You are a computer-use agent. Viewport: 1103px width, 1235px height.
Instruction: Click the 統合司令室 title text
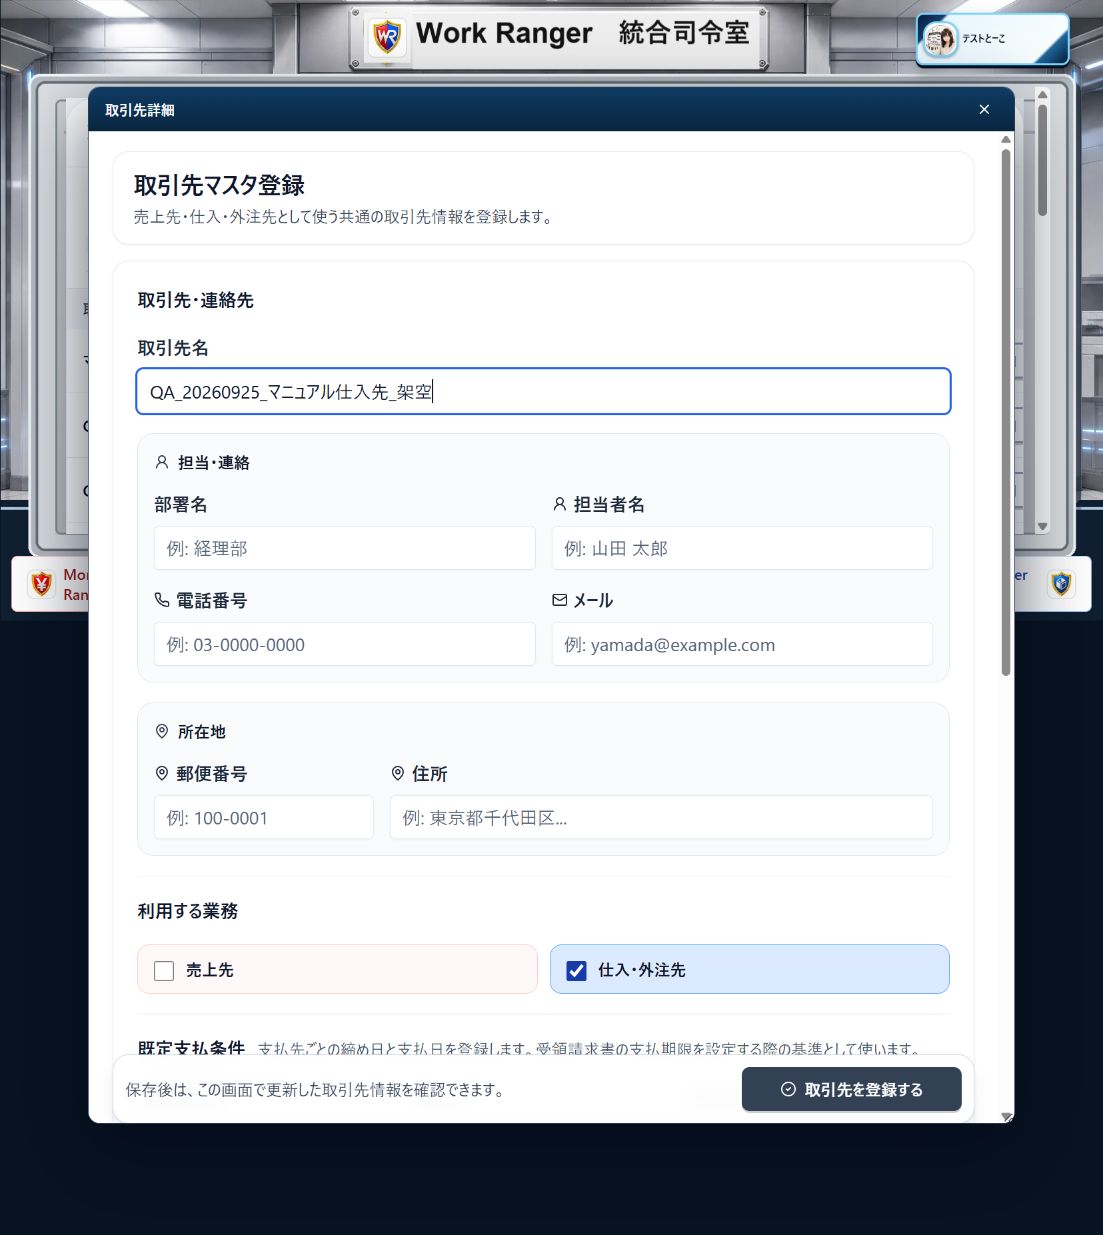[x=684, y=33]
